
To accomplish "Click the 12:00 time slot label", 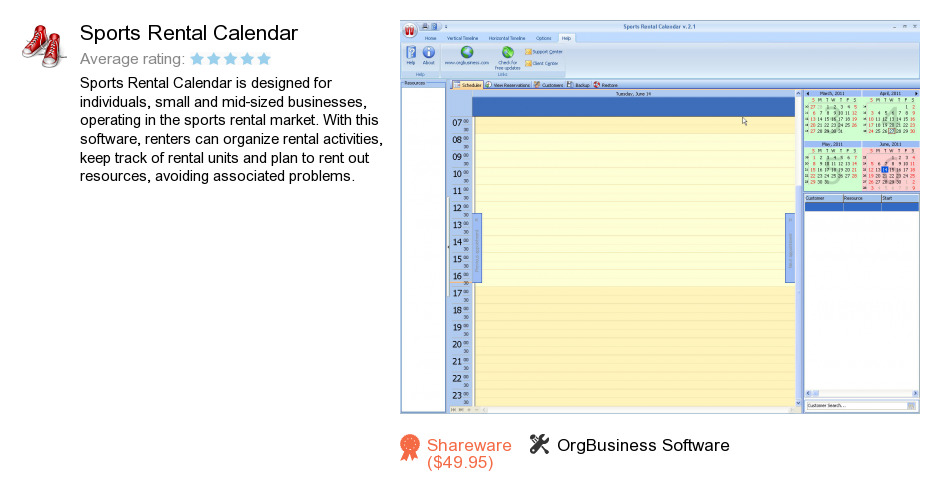I will pos(459,208).
